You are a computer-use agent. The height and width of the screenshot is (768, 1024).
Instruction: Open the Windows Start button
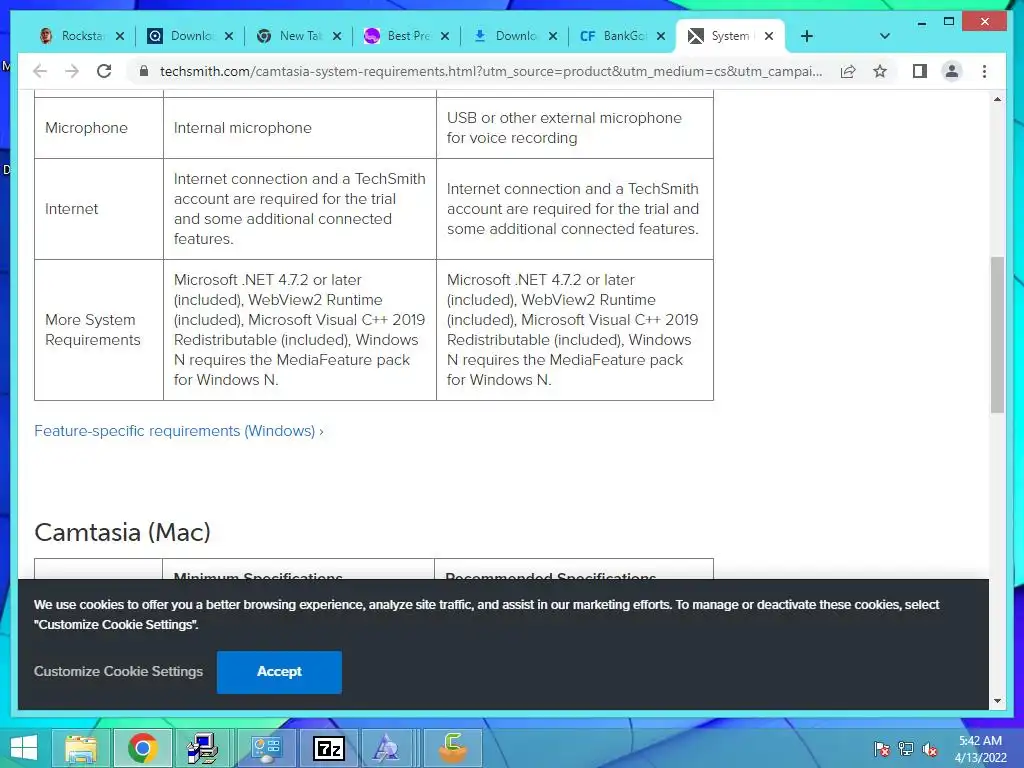[x=24, y=748]
